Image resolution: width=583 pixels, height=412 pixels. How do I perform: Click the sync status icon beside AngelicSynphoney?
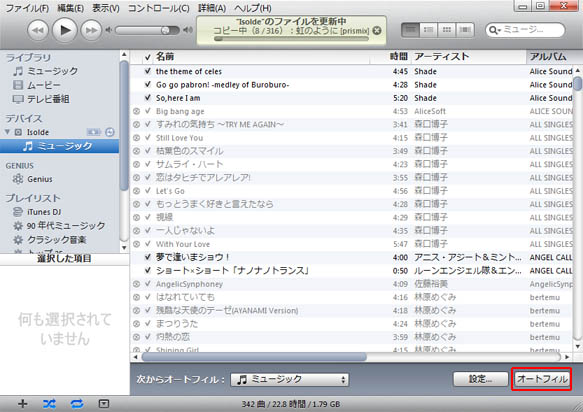point(136,284)
